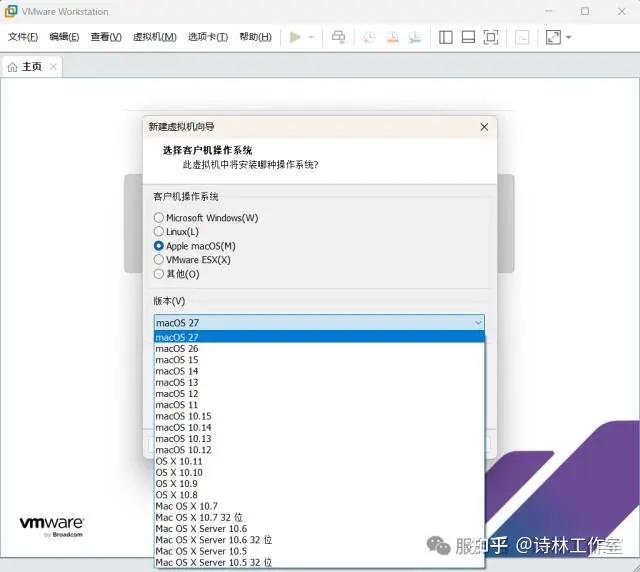This screenshot has height=572, width=640.
Task: Choose macOS 12 from version list
Action: point(319,394)
